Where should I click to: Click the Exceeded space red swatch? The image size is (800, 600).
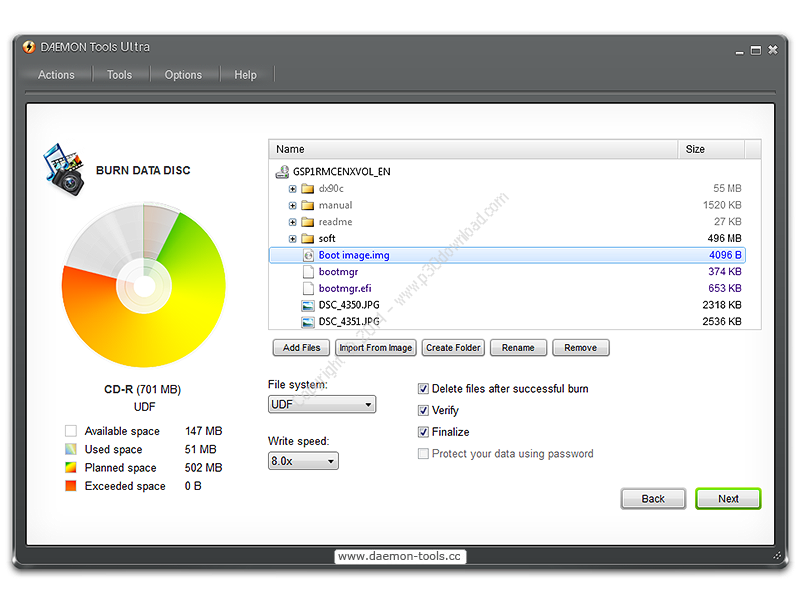(x=71, y=486)
